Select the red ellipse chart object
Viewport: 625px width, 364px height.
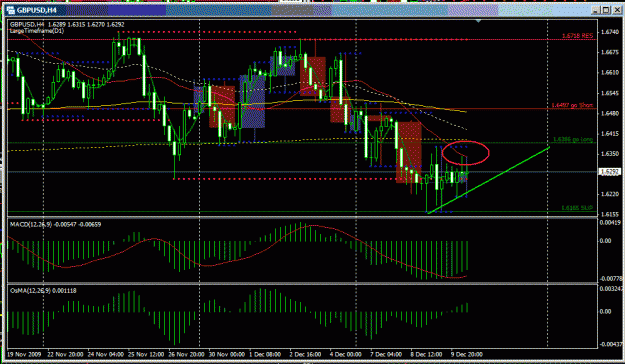click(x=466, y=152)
